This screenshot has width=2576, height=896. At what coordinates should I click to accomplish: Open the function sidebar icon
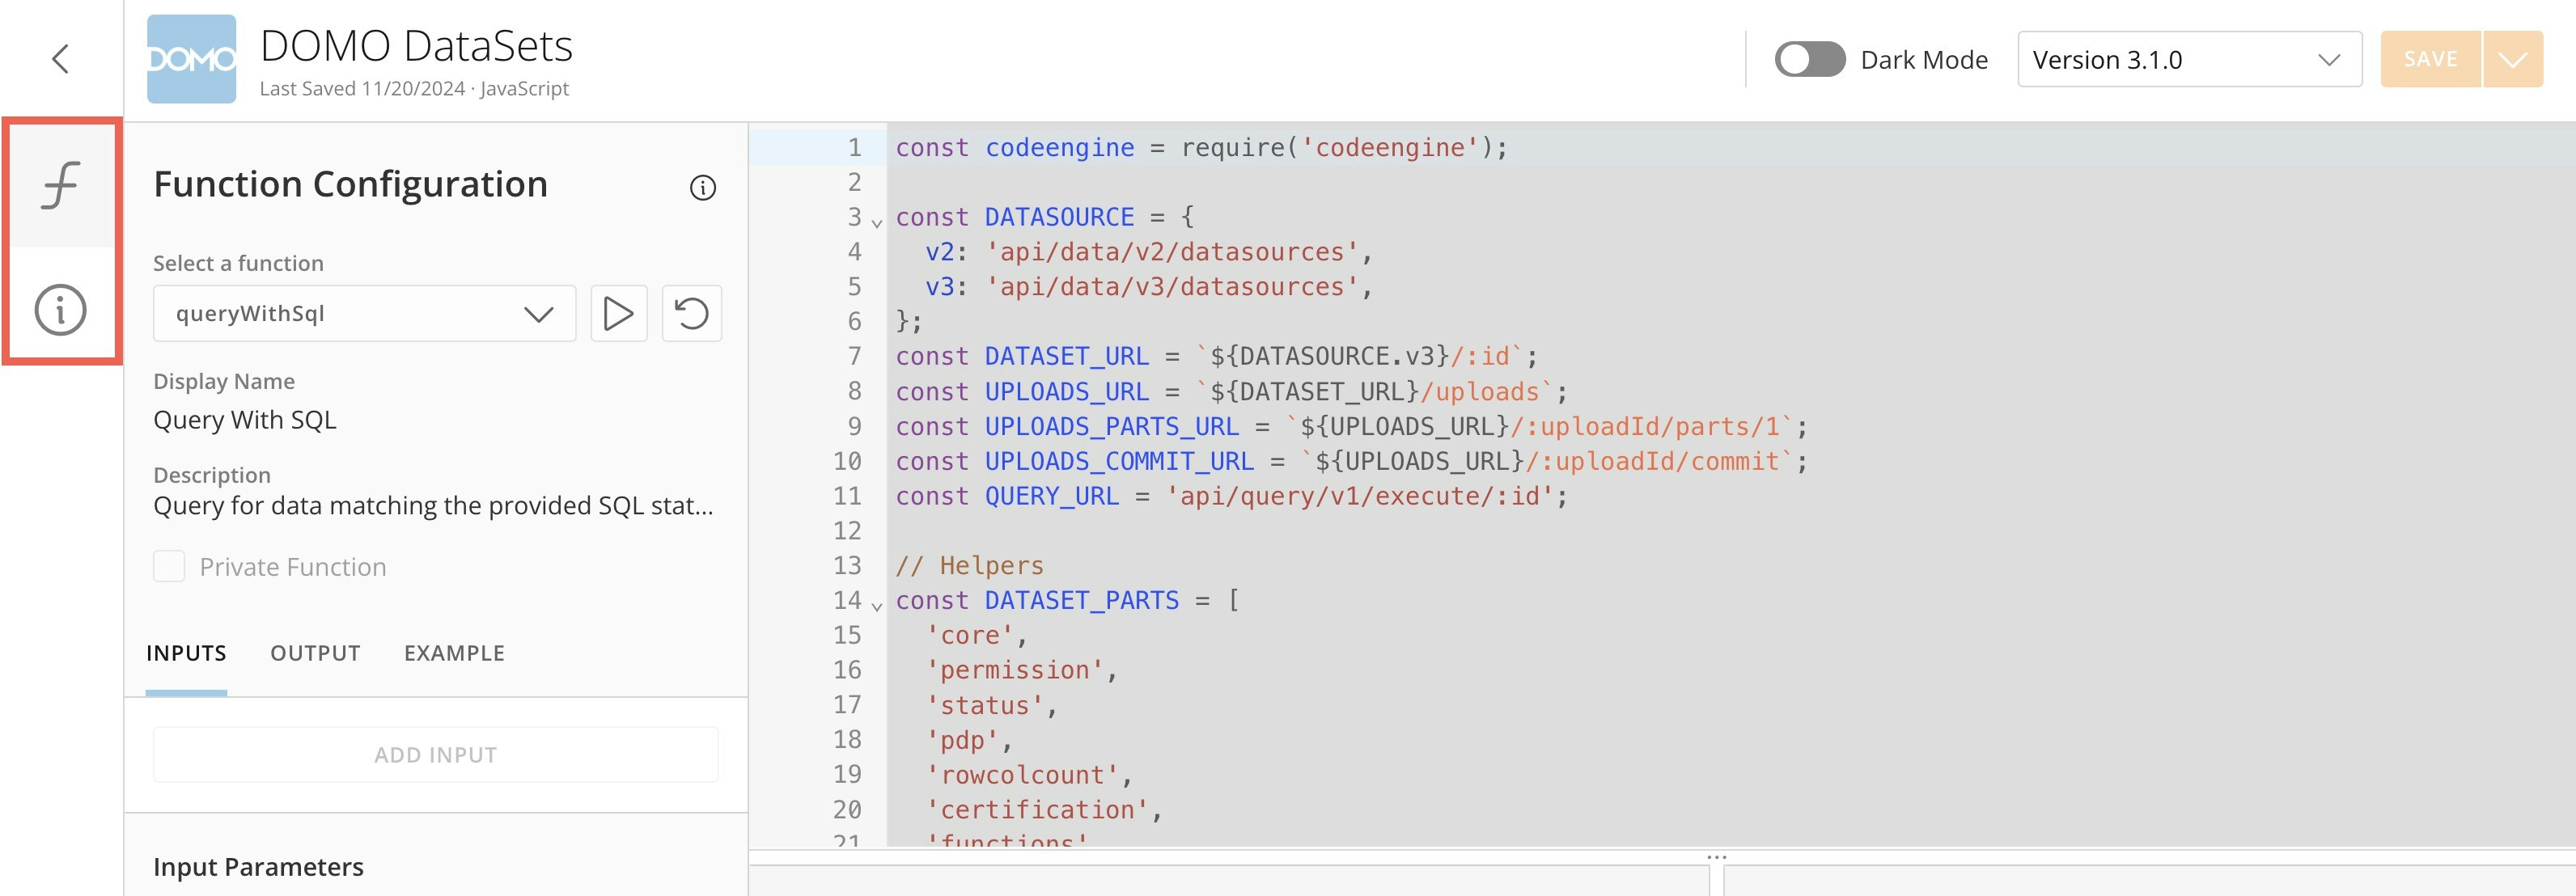point(60,185)
